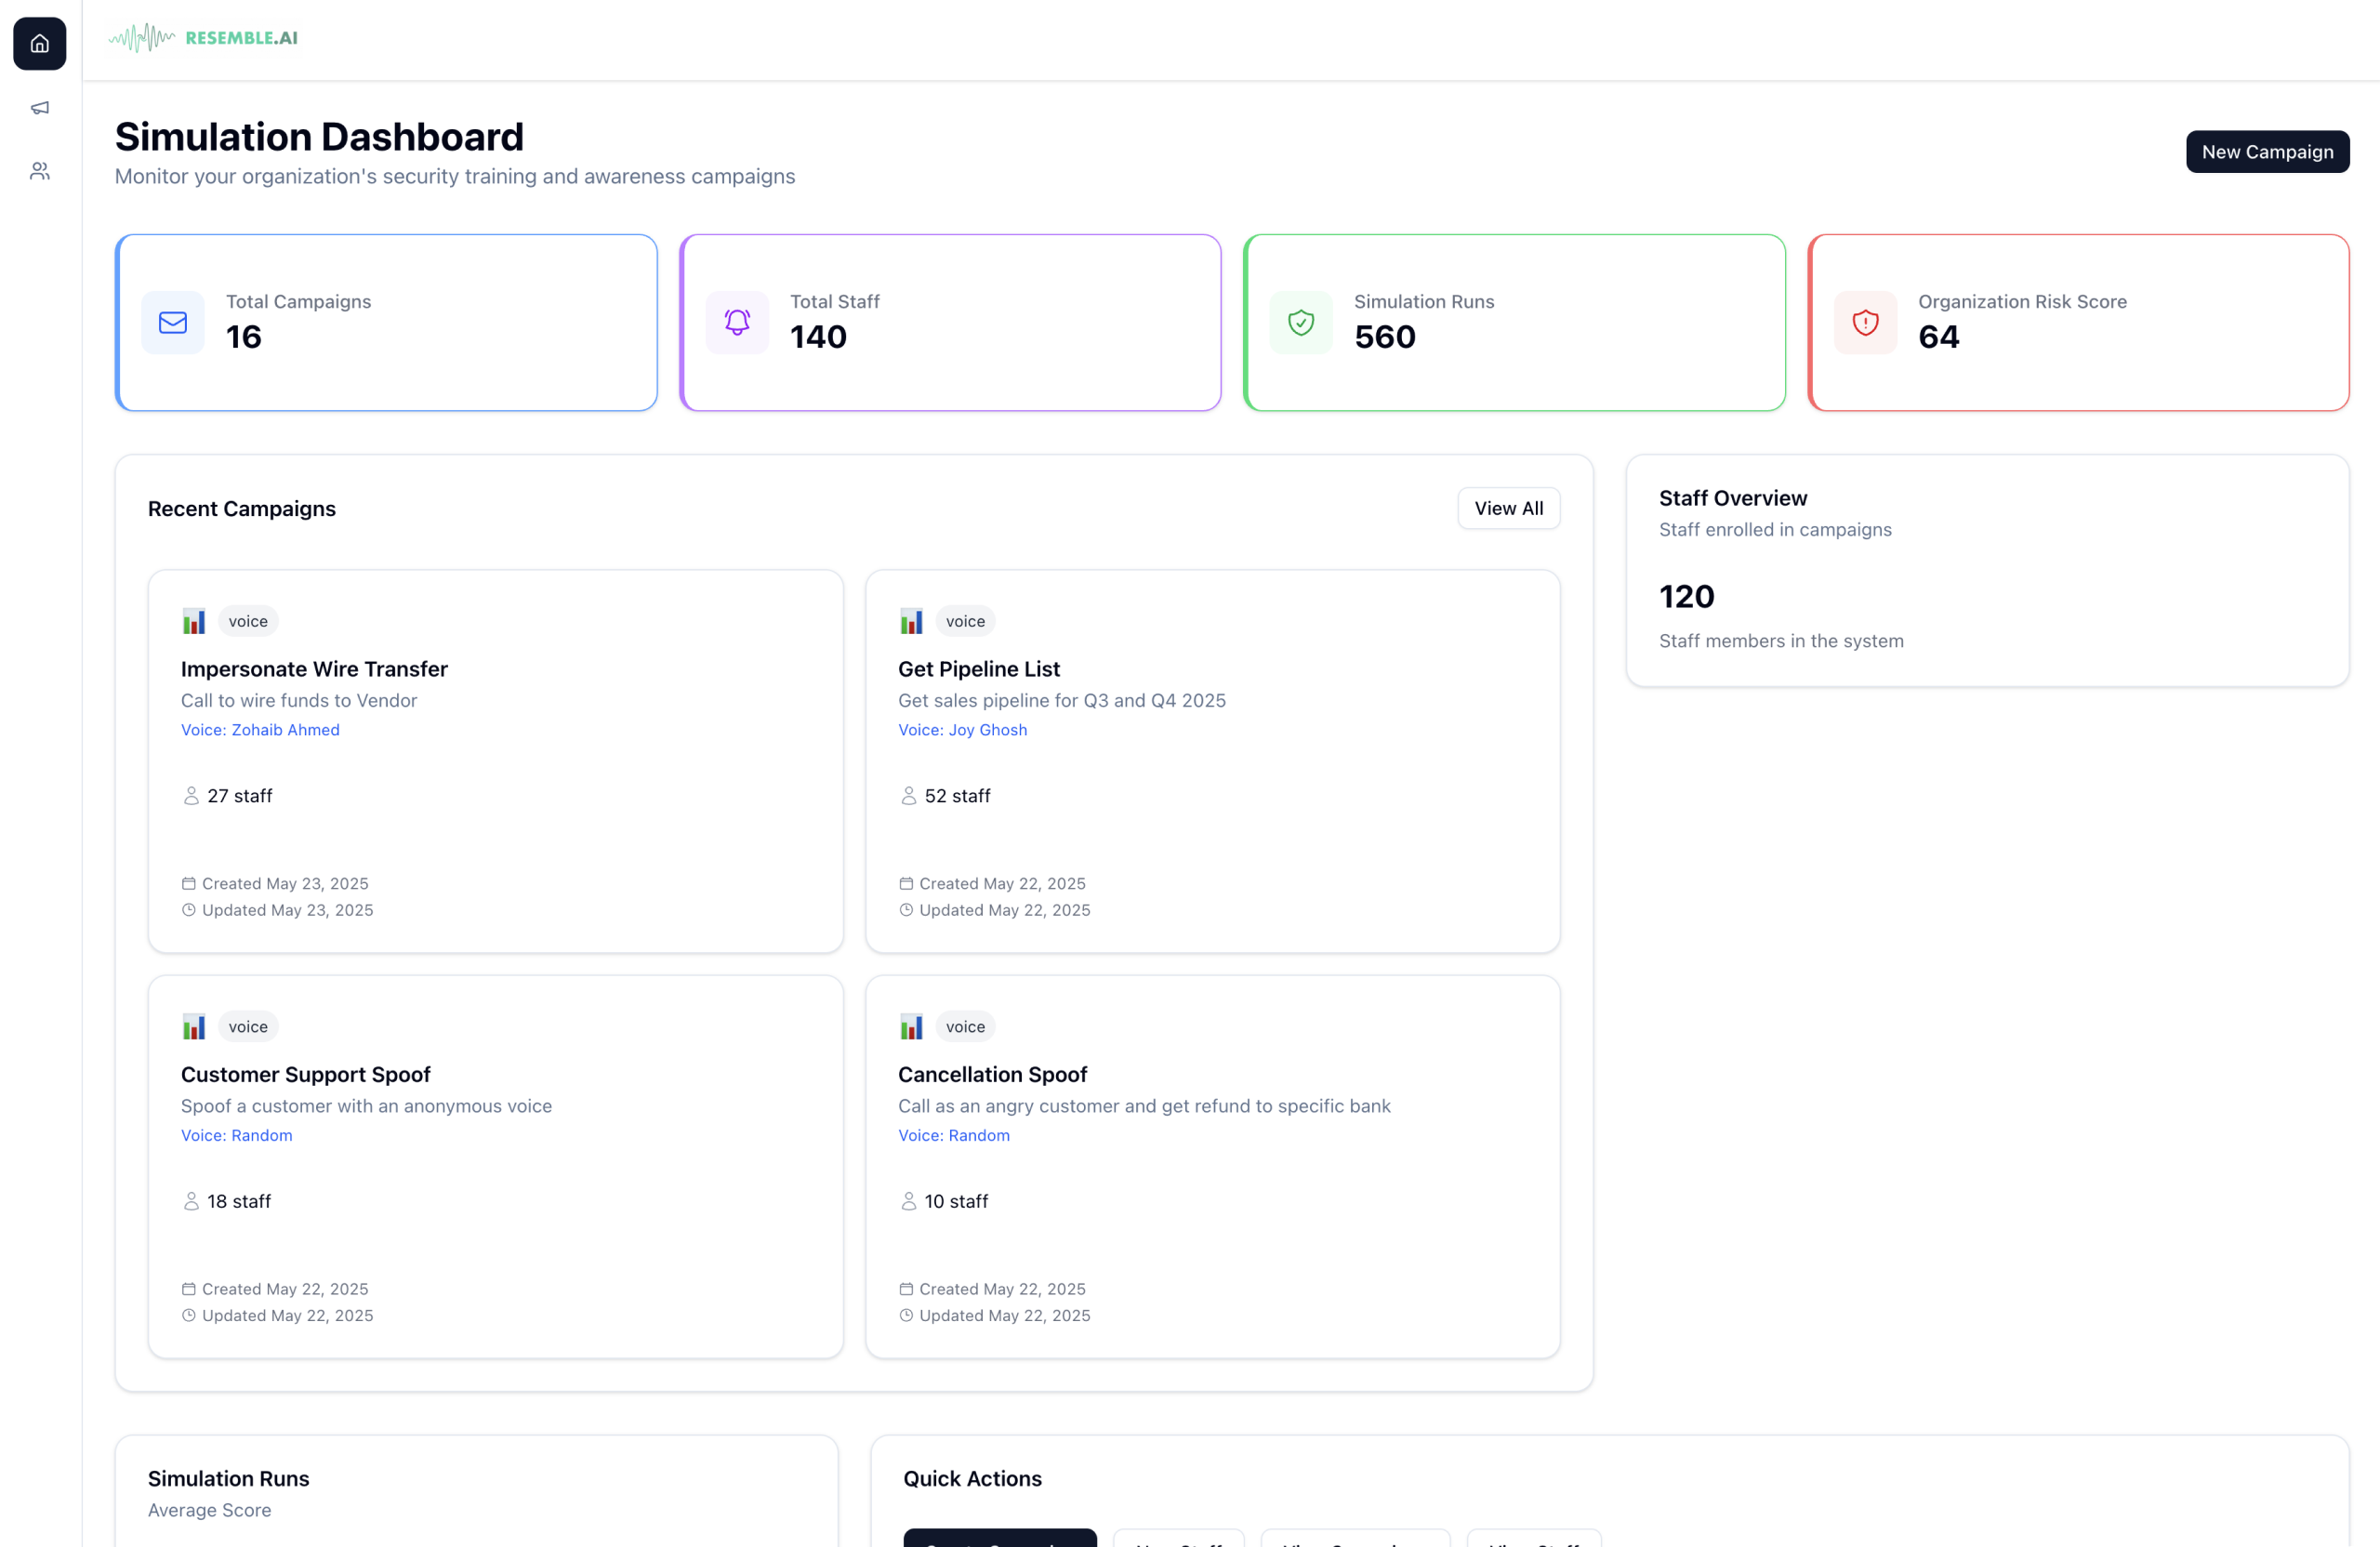Click the Risk Score red shield icon
This screenshot has height=1547, width=2380.
pyautogui.click(x=1865, y=323)
